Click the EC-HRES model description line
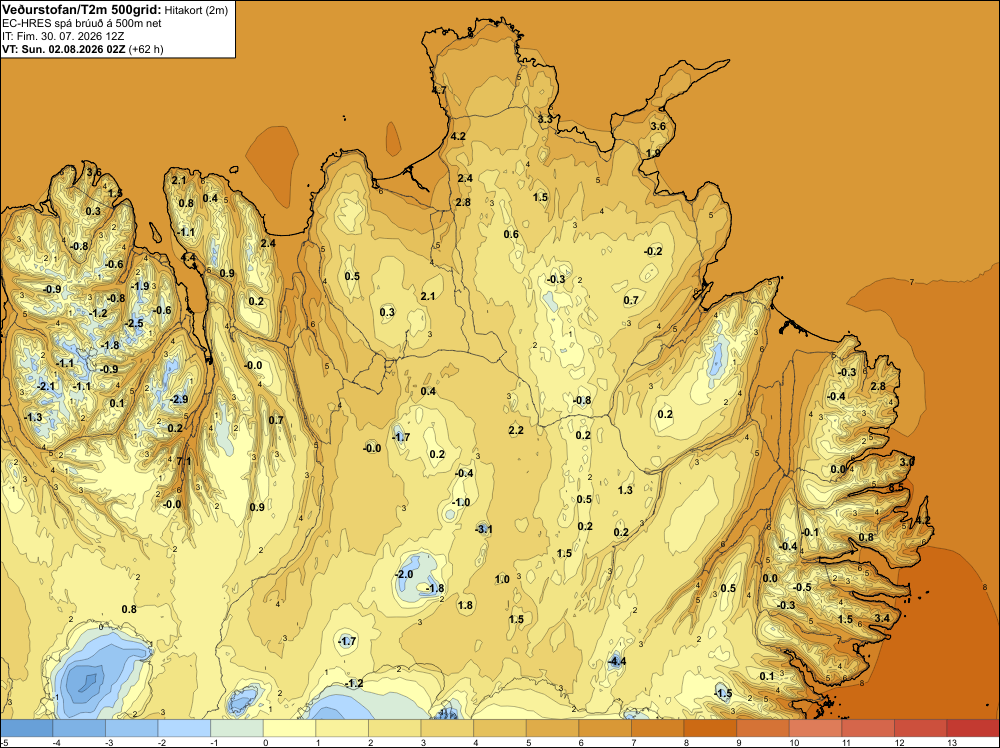1000x748 pixels. (82, 23)
